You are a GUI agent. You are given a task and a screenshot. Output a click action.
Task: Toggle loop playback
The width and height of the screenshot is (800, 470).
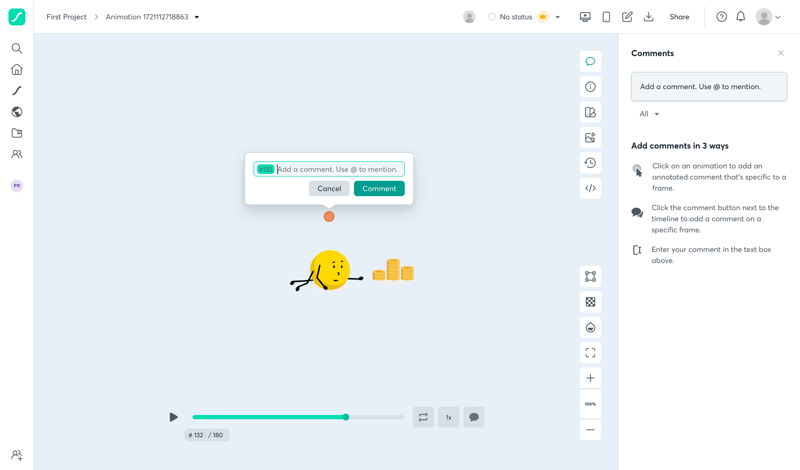(x=423, y=417)
